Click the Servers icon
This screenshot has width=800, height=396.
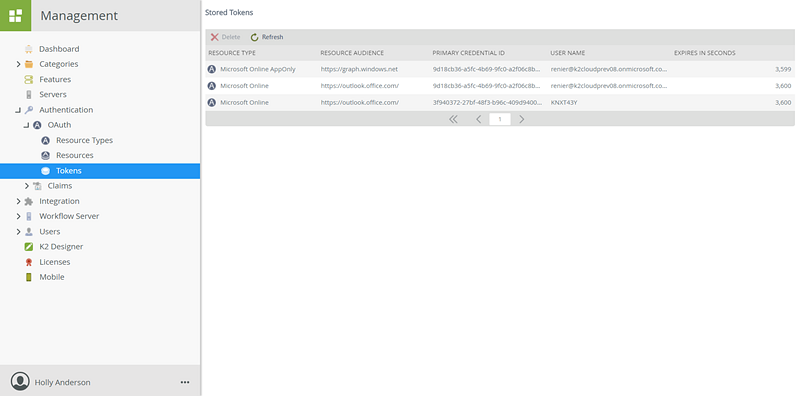[29, 94]
